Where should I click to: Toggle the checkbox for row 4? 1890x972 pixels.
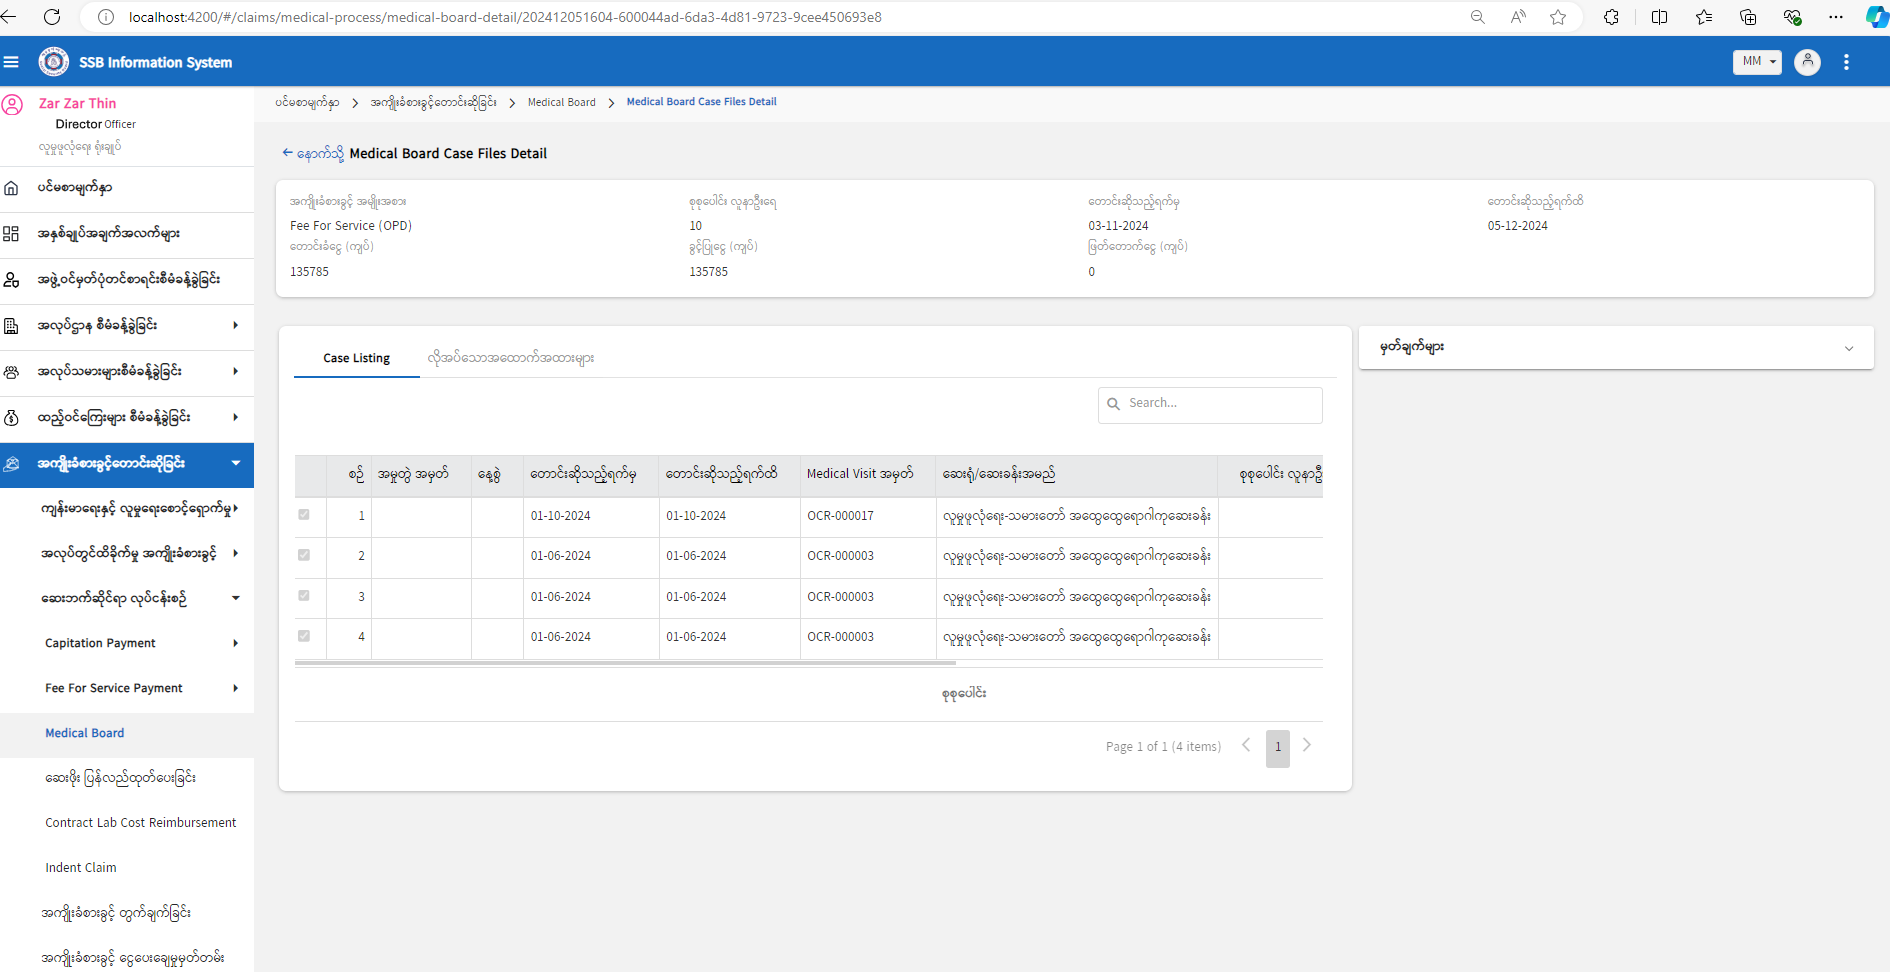[304, 636]
